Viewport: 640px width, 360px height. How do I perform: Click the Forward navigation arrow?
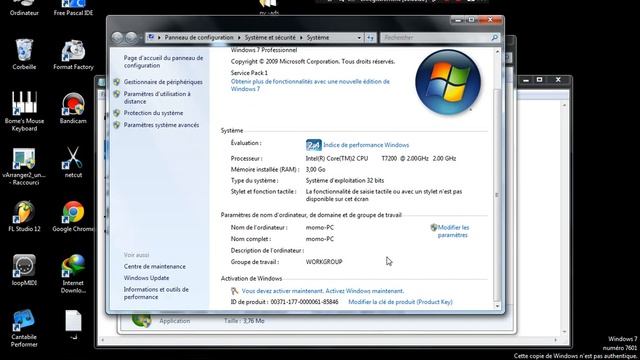(131, 38)
